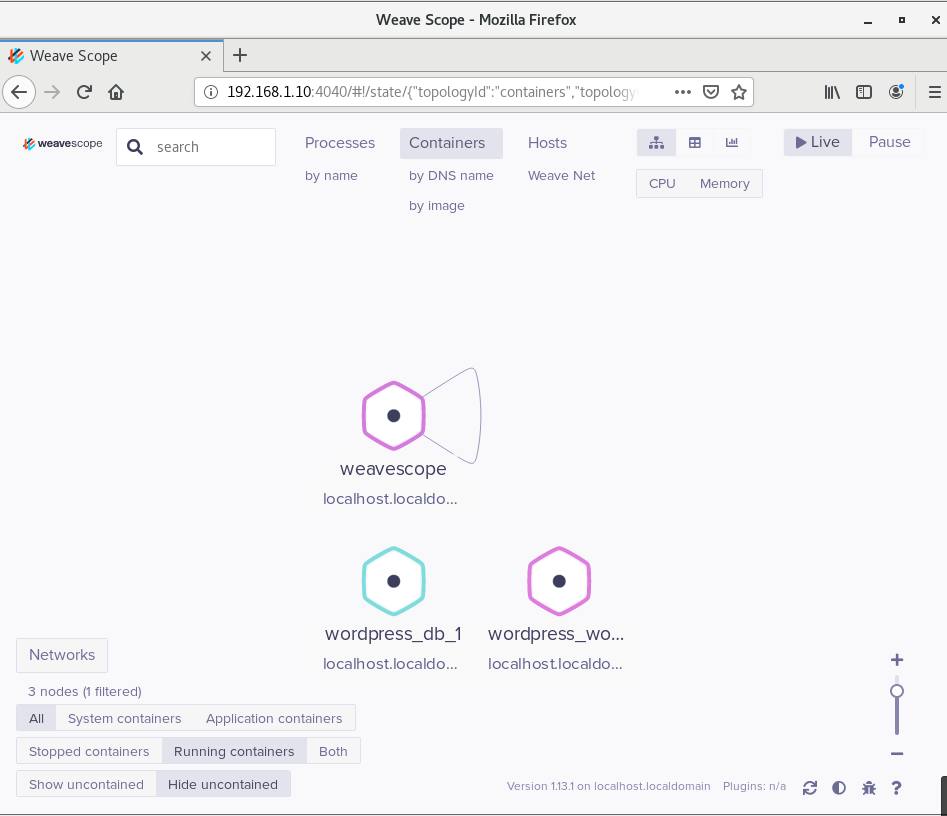Click the '3 nodes (1 filtered)' text
Viewport: 947px width, 816px height.
click(x=85, y=692)
